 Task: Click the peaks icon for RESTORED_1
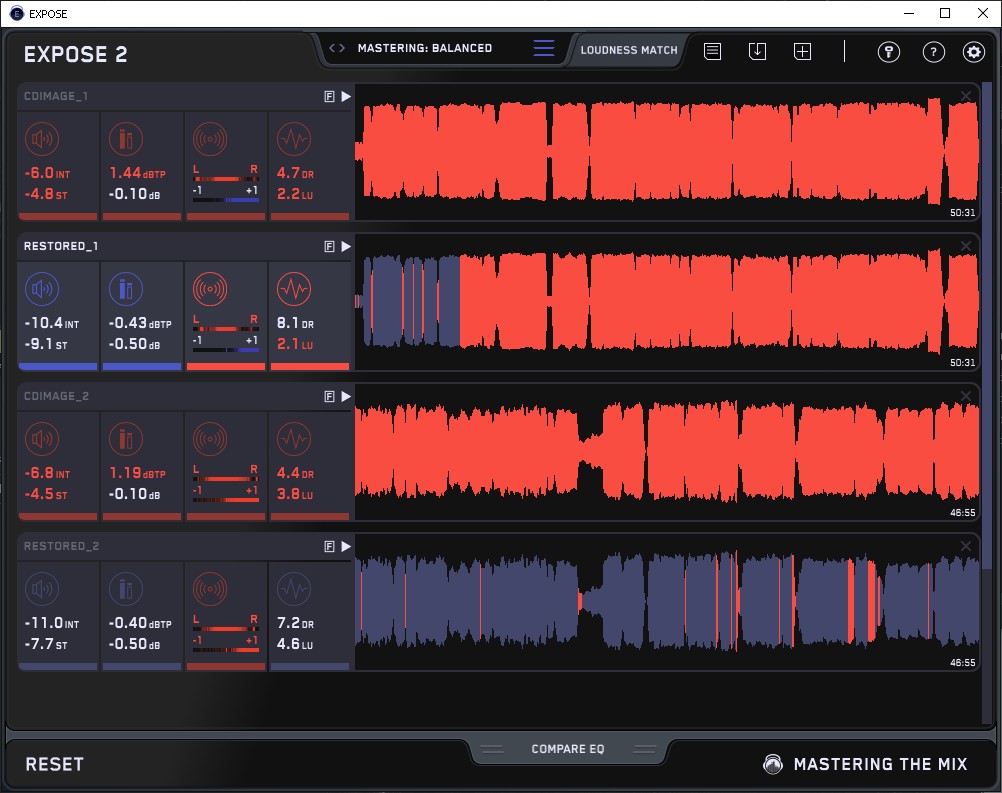(x=126, y=289)
